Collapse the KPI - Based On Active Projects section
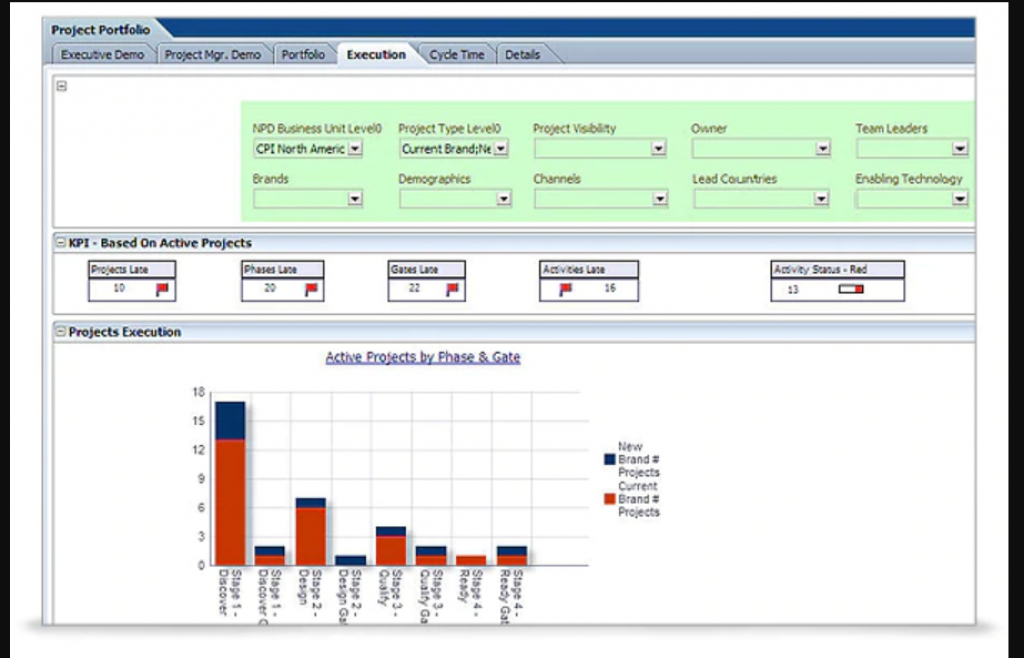The image size is (1024, 658). (x=62, y=242)
